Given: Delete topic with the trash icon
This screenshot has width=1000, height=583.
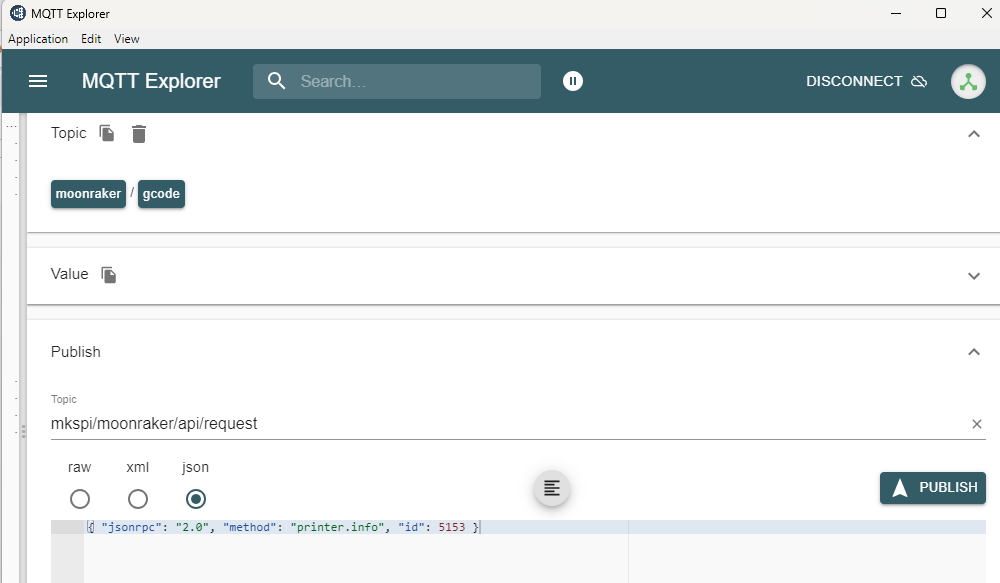Looking at the screenshot, I should [139, 133].
